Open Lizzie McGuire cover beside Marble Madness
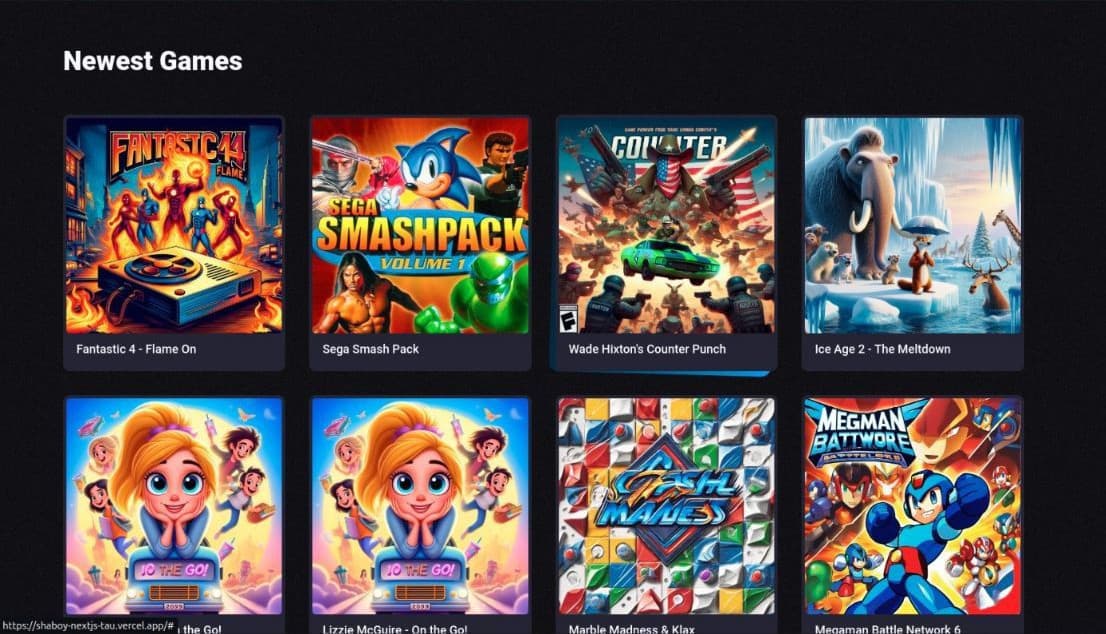This screenshot has width=1106, height=634. pos(420,506)
